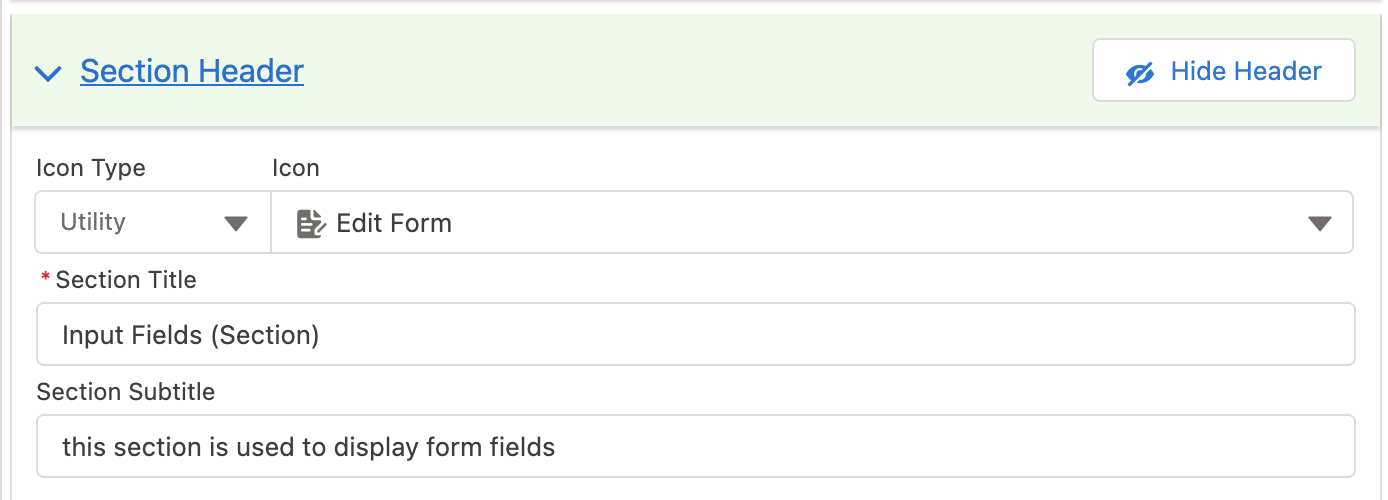The image size is (1388, 500).
Task: Click the Edit Form document-pencil icon
Action: [x=311, y=223]
